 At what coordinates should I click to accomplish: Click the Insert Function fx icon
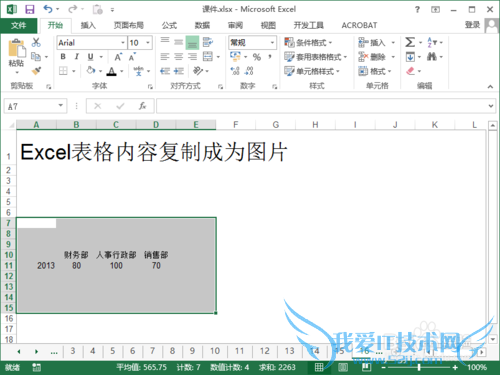143,106
